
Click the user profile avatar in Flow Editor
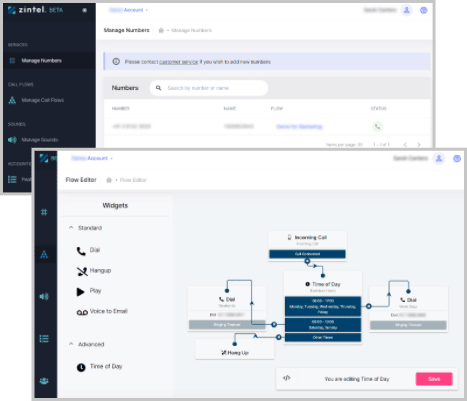(439, 159)
